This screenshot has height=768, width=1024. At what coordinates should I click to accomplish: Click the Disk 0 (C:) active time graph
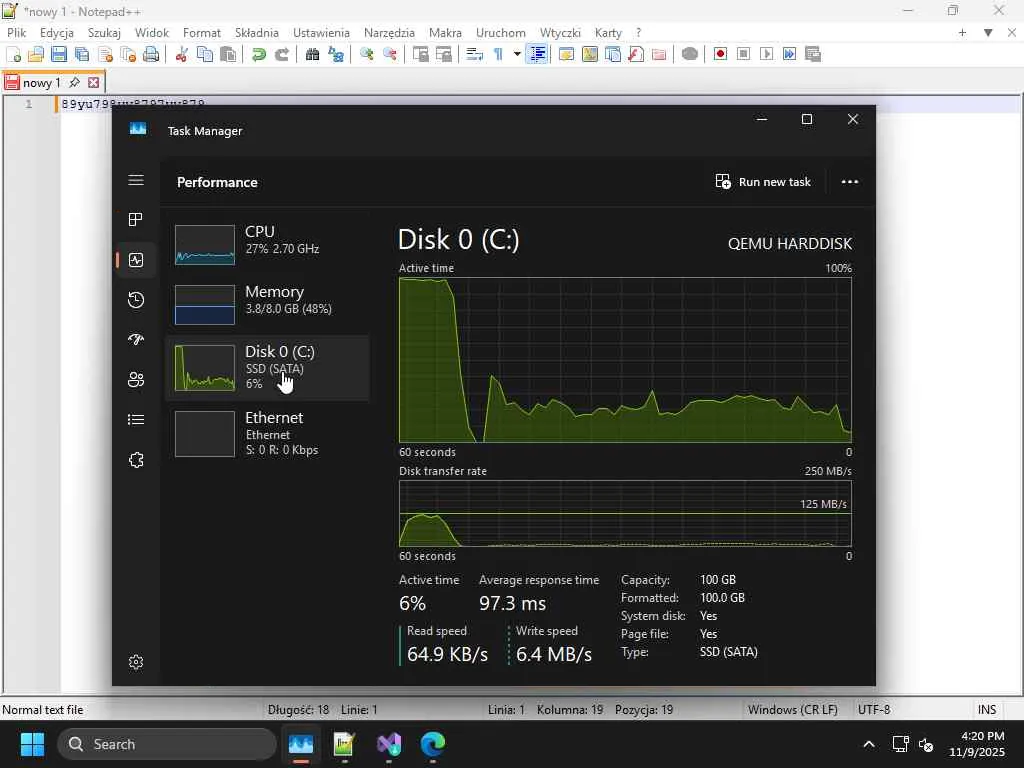(x=625, y=360)
